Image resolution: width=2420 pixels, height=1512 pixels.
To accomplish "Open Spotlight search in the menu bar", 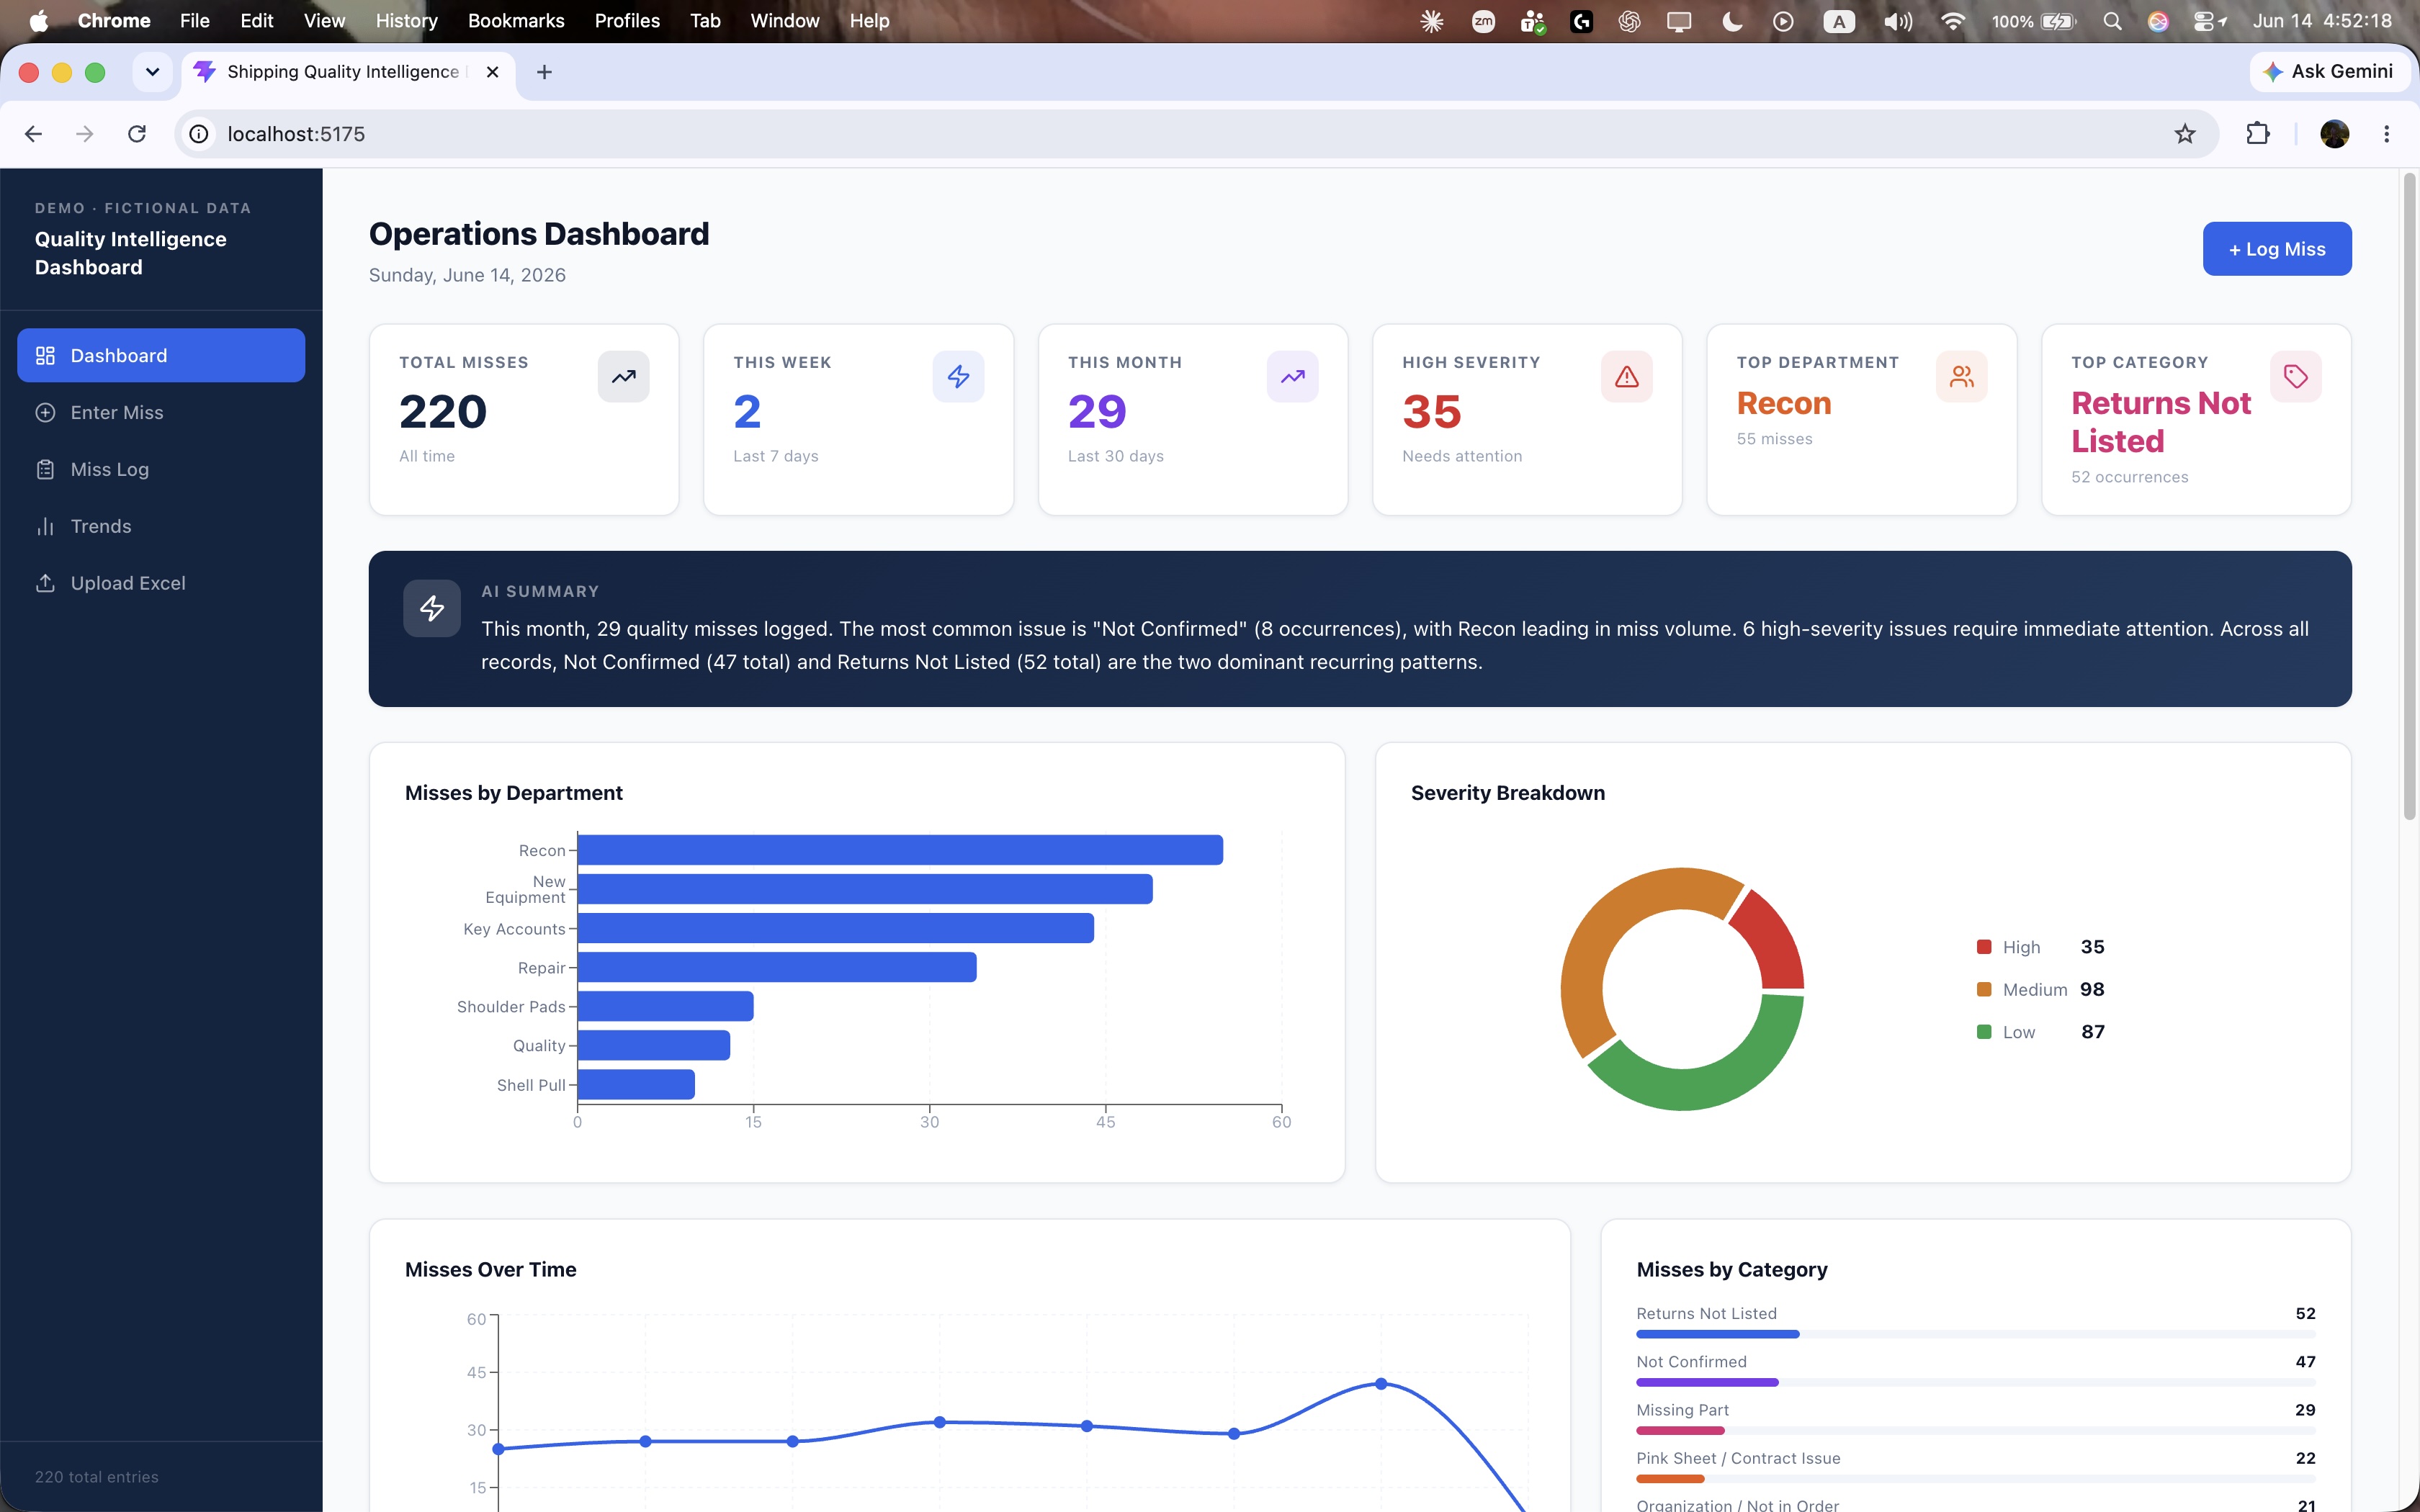I will click(x=2112, y=21).
